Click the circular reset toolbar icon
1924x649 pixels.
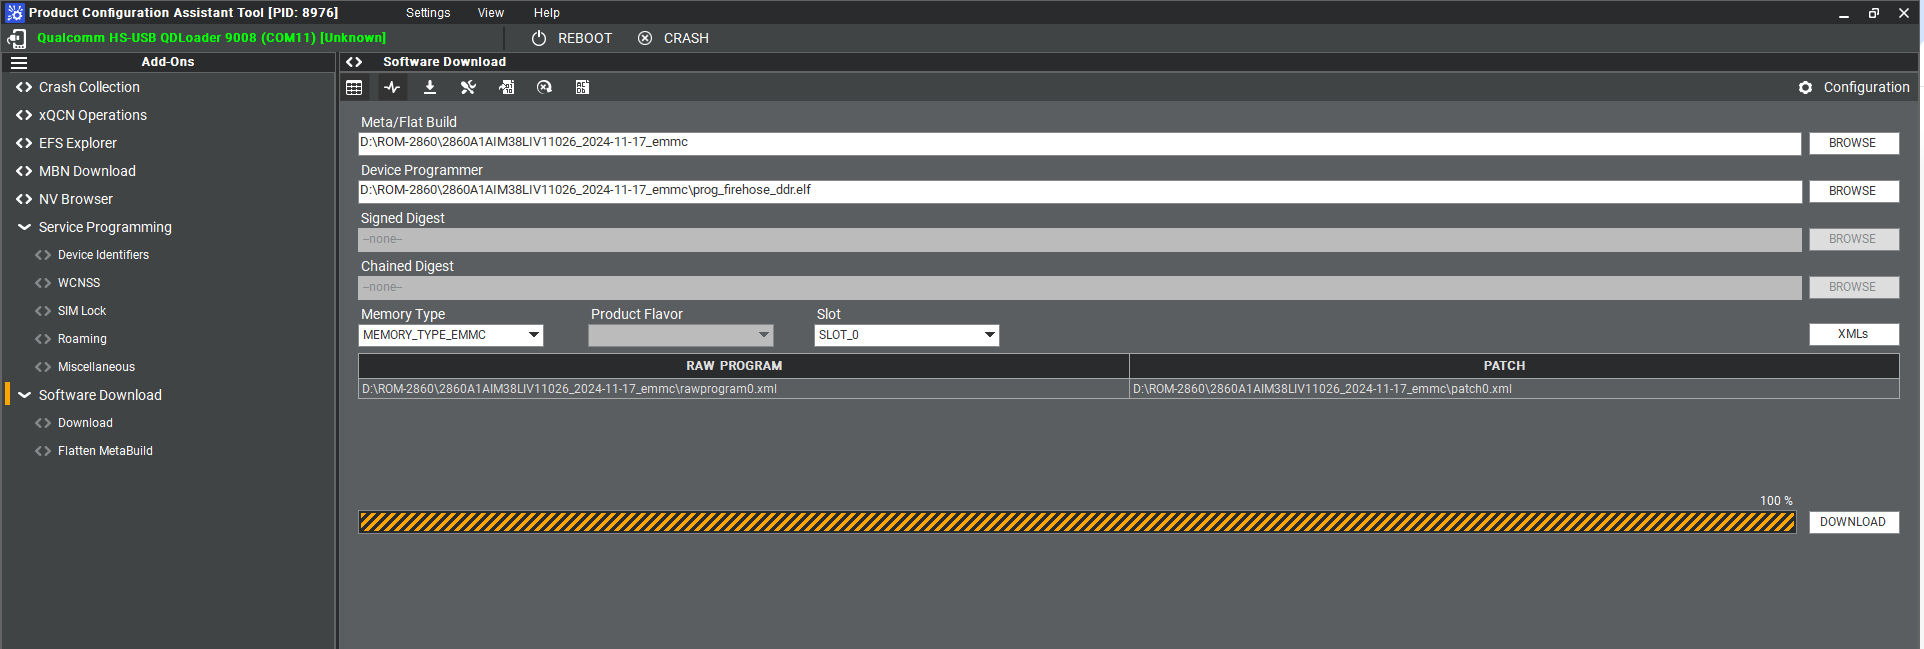click(x=544, y=88)
